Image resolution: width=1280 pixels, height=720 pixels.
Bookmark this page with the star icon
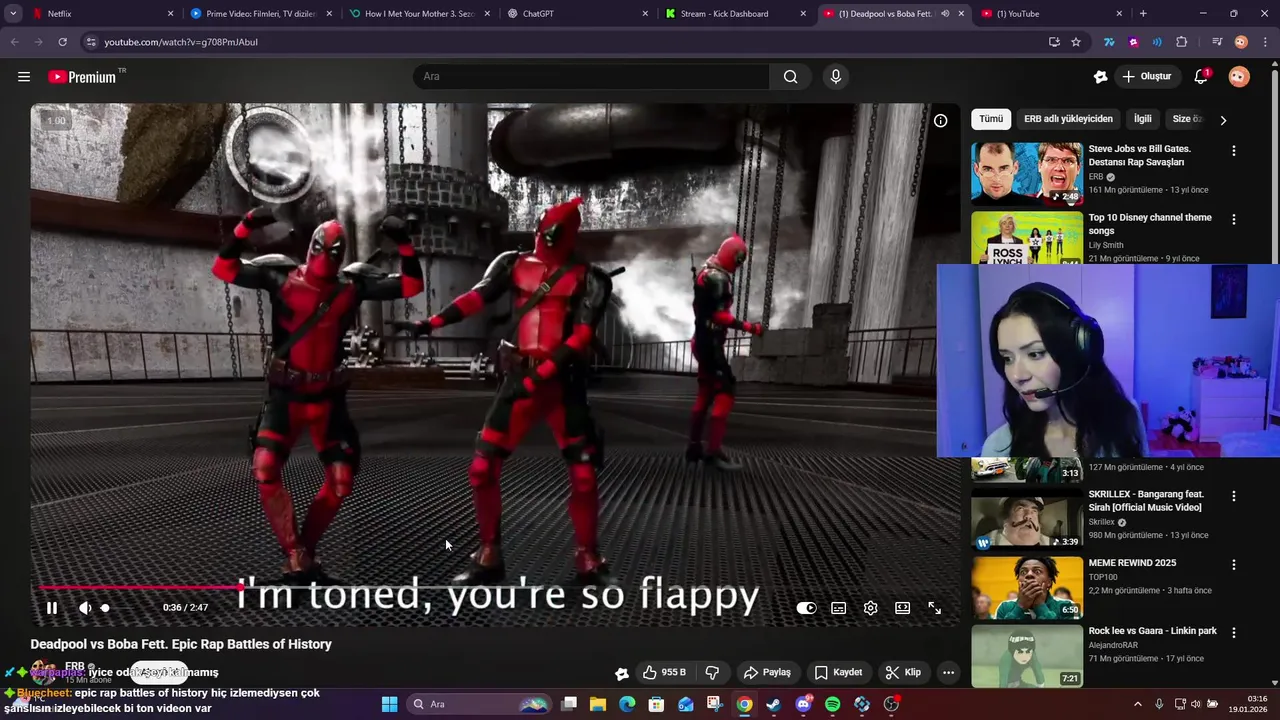1076,42
